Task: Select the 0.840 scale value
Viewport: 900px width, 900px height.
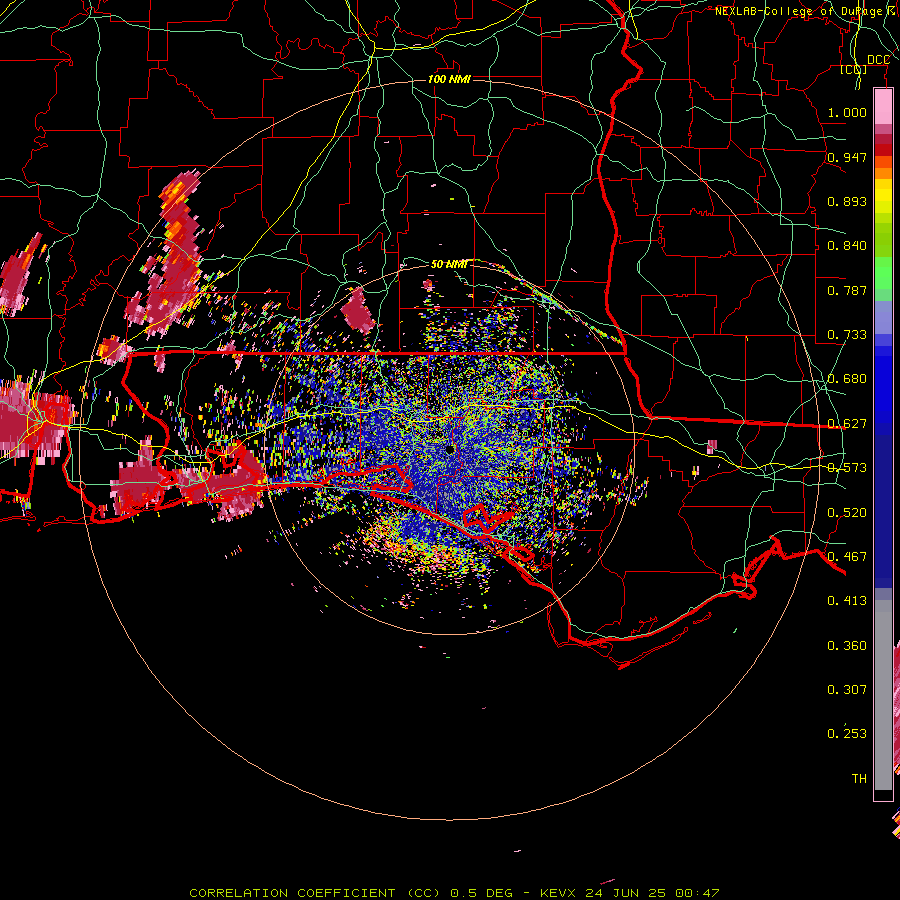Action: coord(847,246)
